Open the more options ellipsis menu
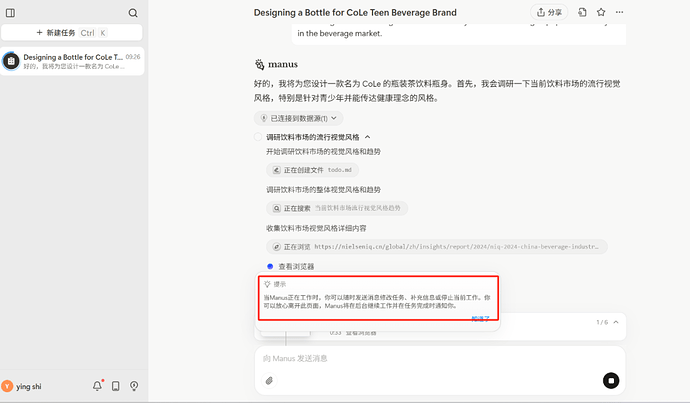The image size is (690, 403). click(619, 12)
